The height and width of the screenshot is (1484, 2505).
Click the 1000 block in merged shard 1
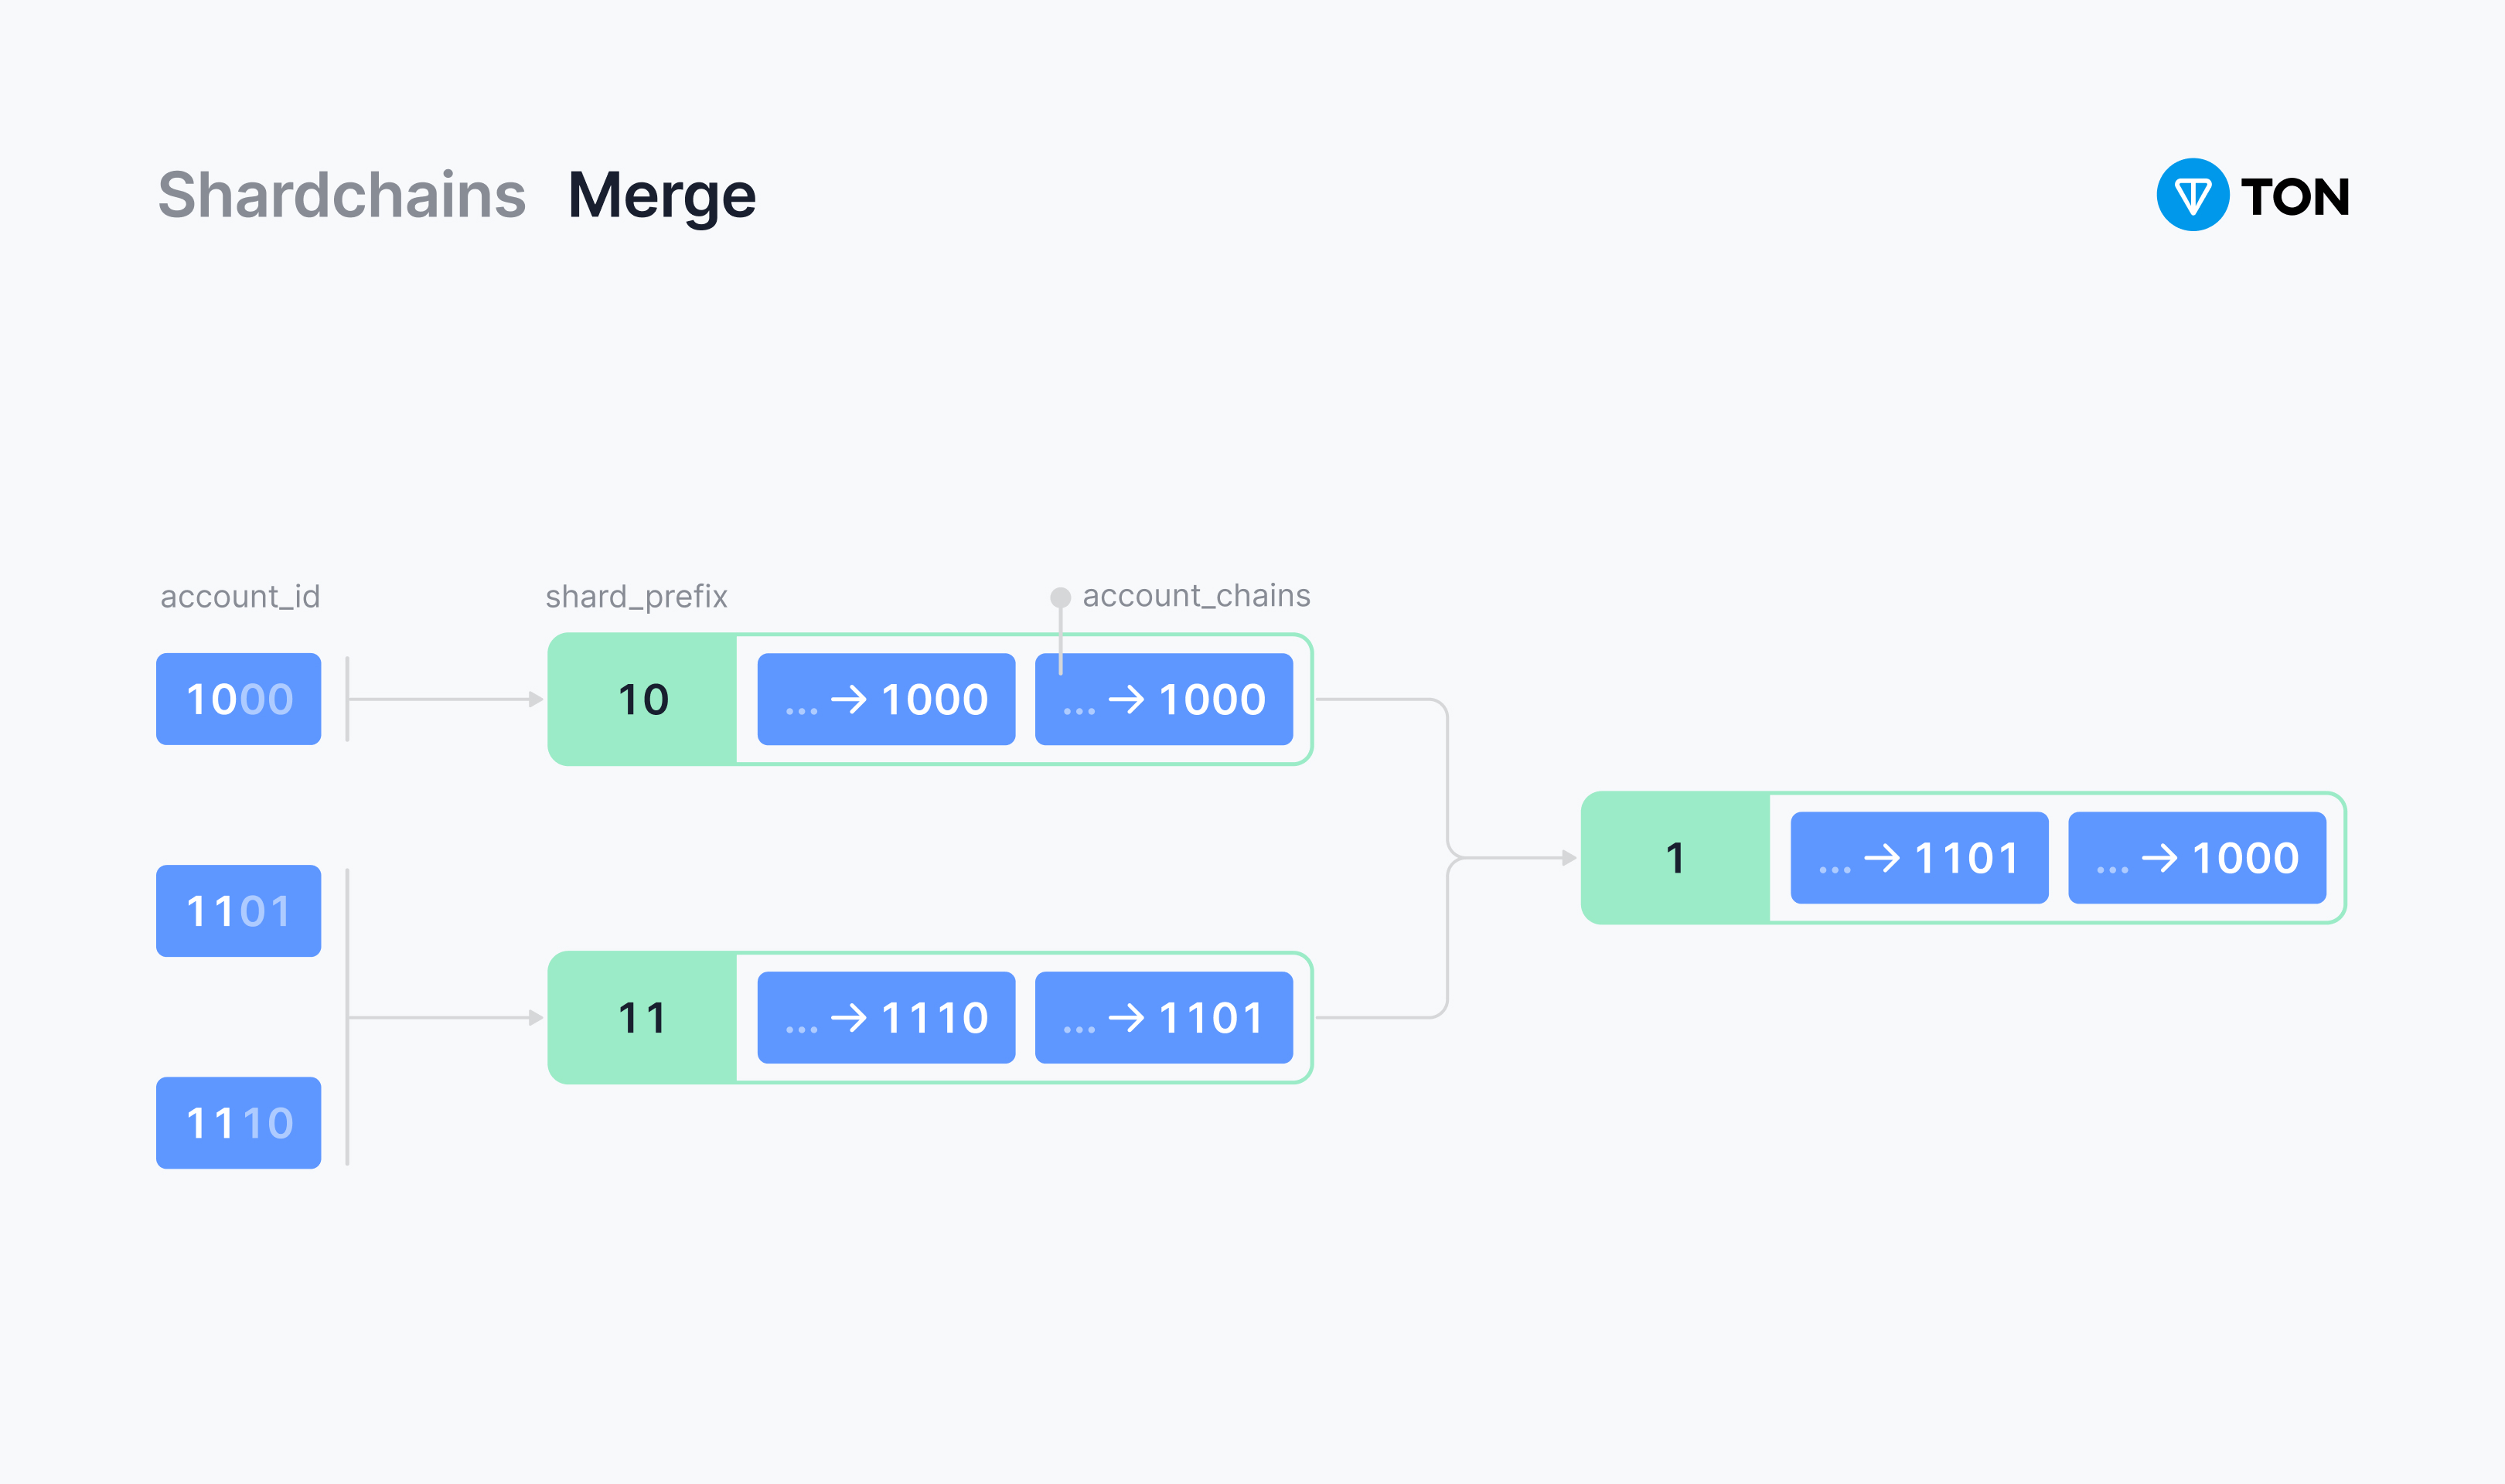pos(2196,857)
